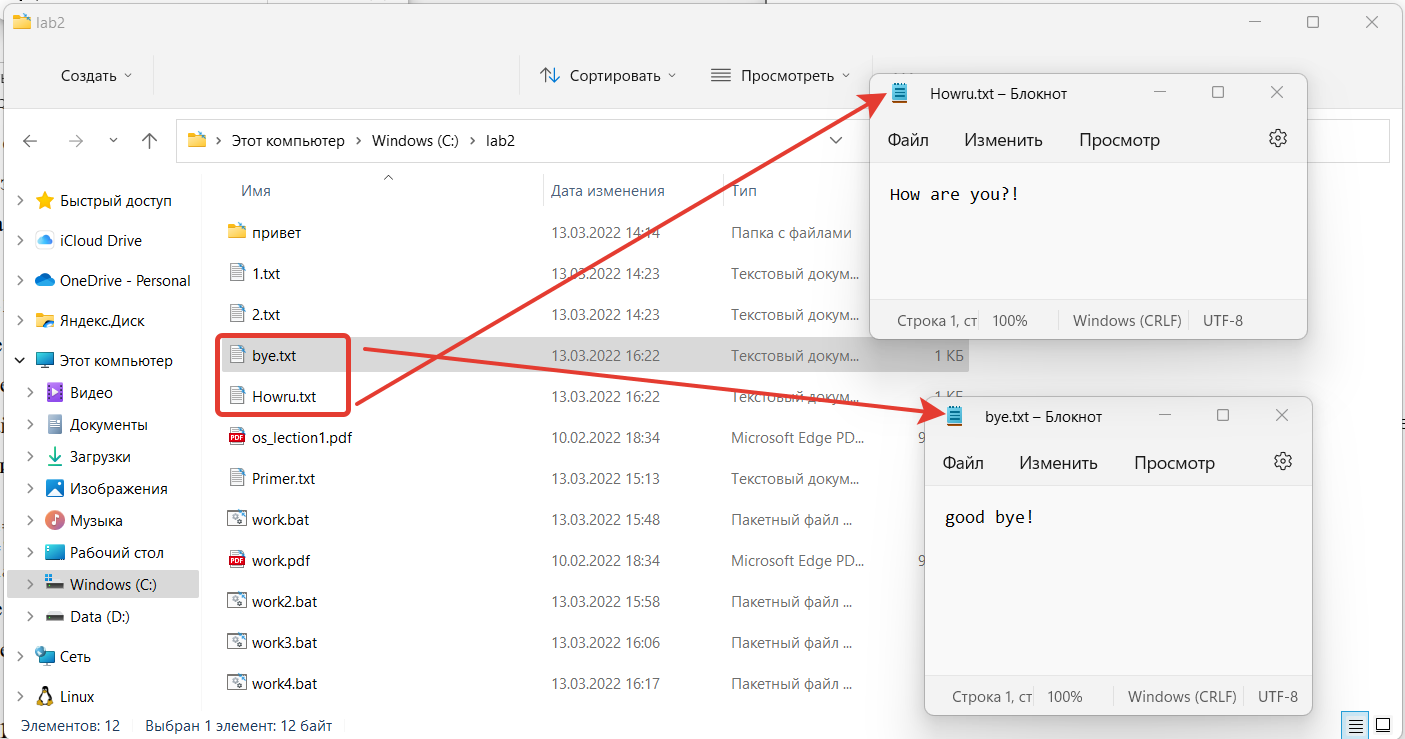The width and height of the screenshot is (1405, 739).
Task: Select the work.bat batch file icon
Action: (x=237, y=519)
